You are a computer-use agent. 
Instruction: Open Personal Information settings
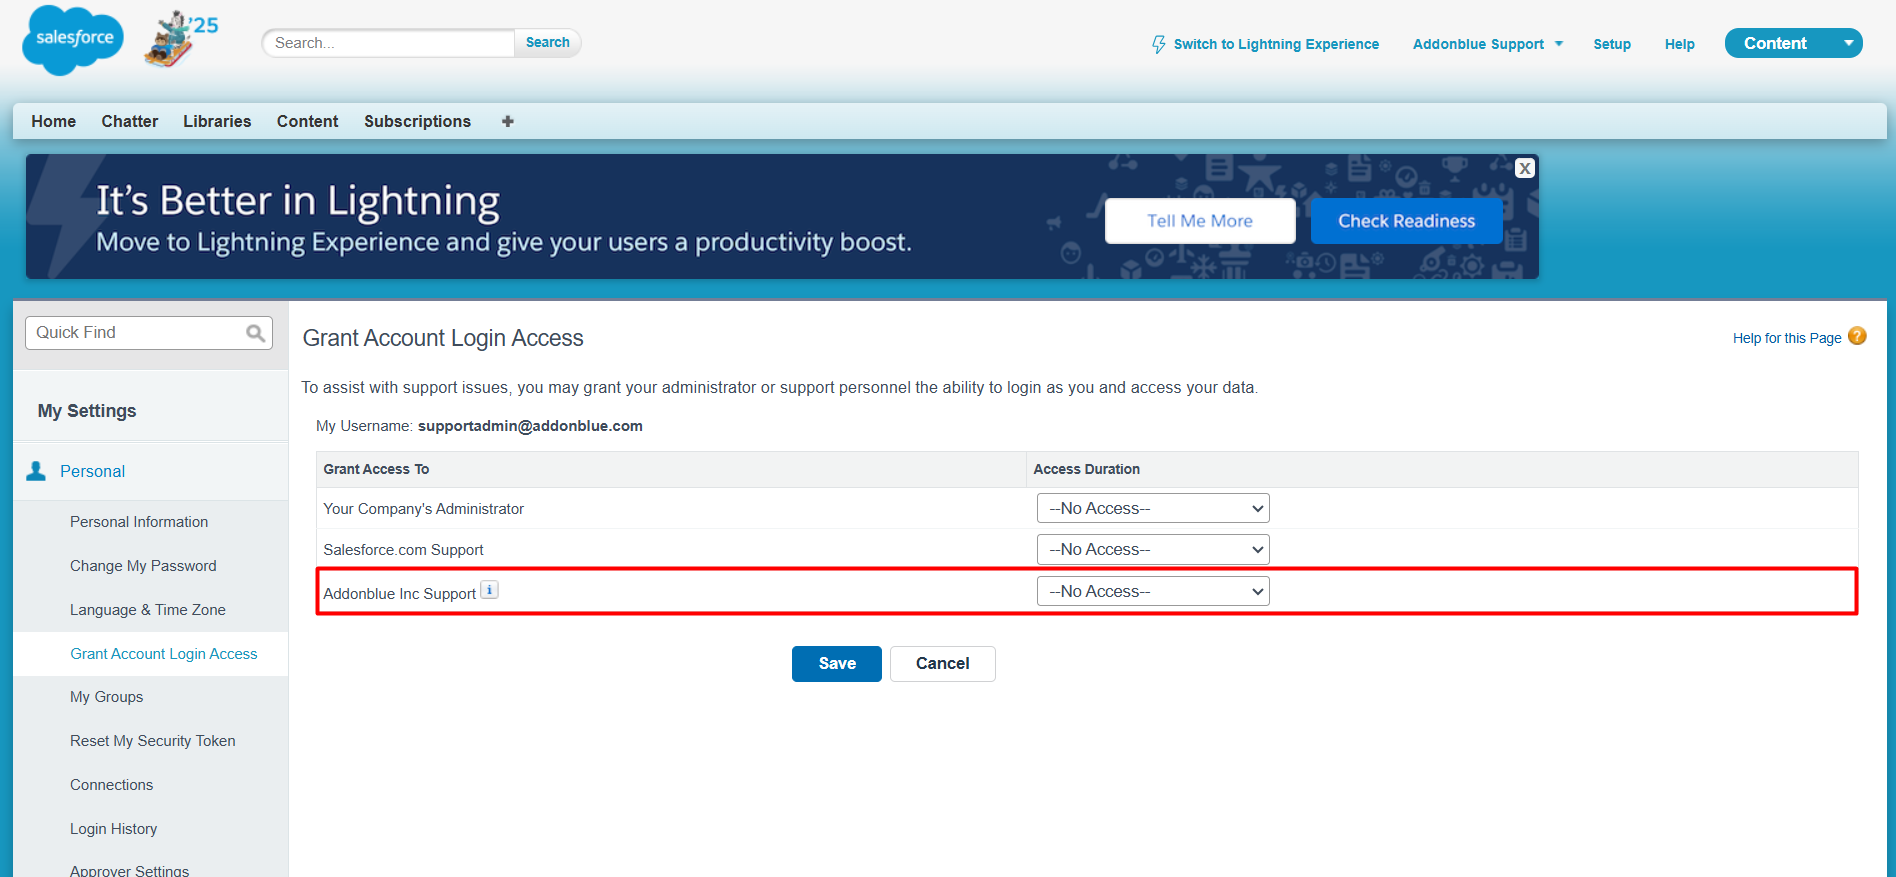(139, 522)
